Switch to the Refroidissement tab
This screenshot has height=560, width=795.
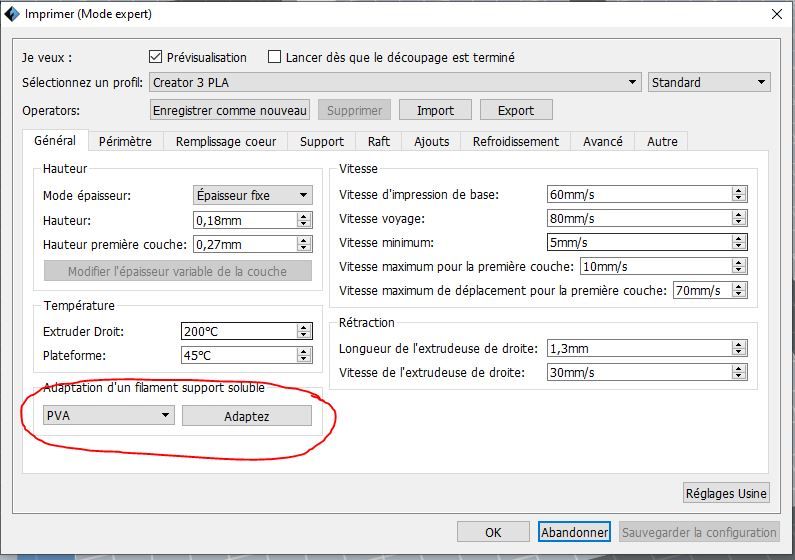(x=516, y=141)
